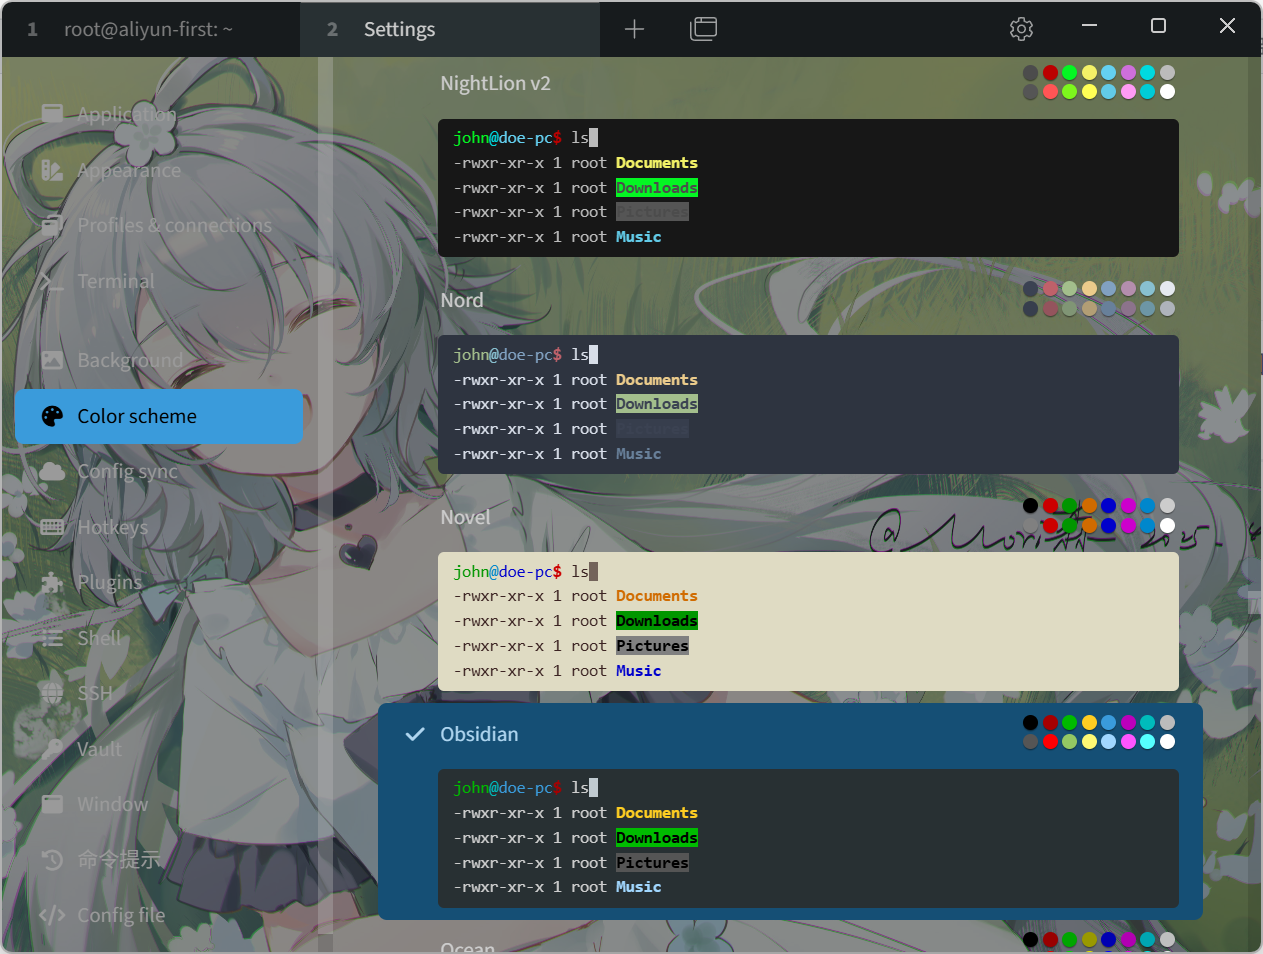Click the Nord terminal preview
This screenshot has height=954, width=1263.
(x=808, y=405)
